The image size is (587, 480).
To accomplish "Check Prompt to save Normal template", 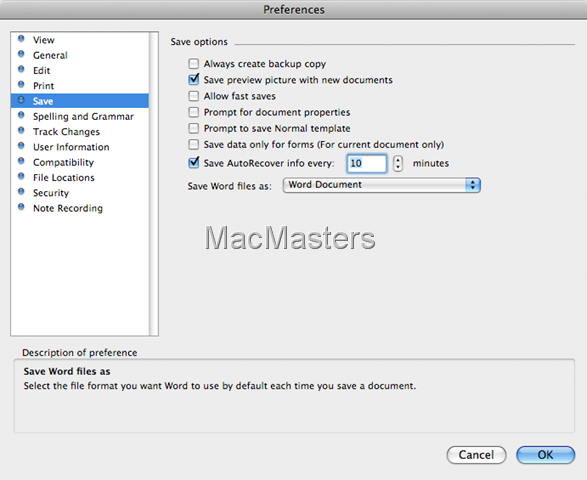I will [194, 128].
